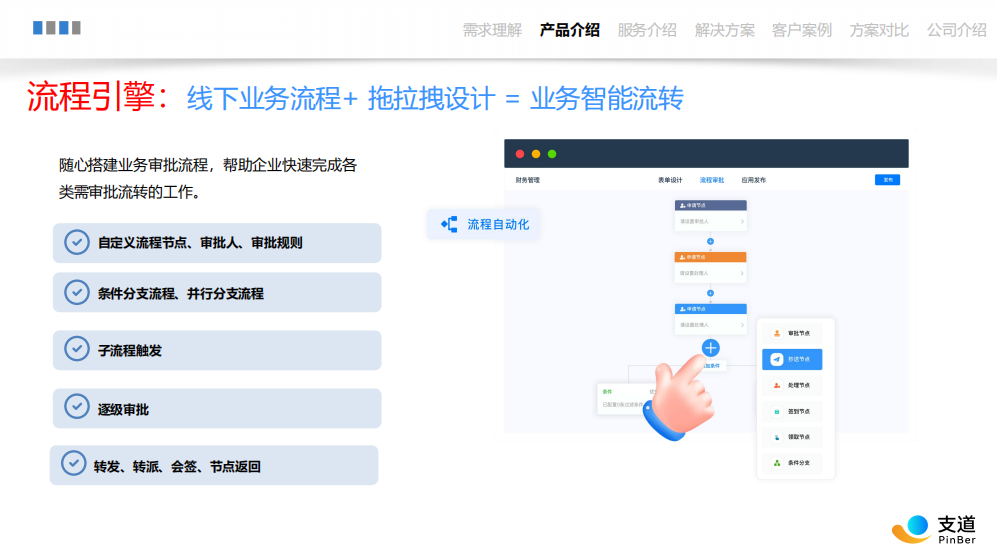Screen dimensions: 997x554
Task: Click the 流程自动化 flow icon
Action: (x=449, y=224)
